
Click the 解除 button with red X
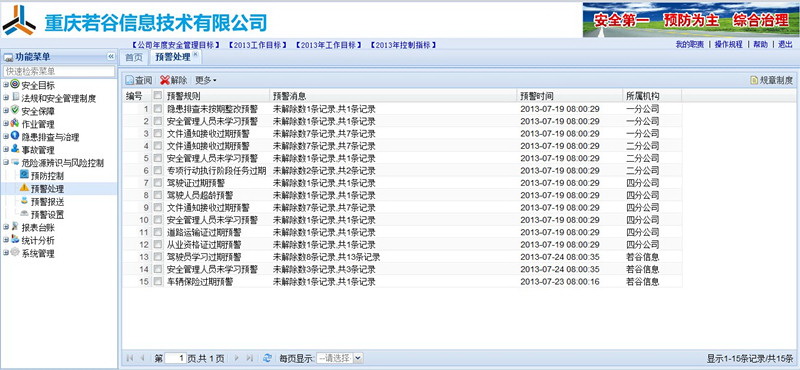173,80
